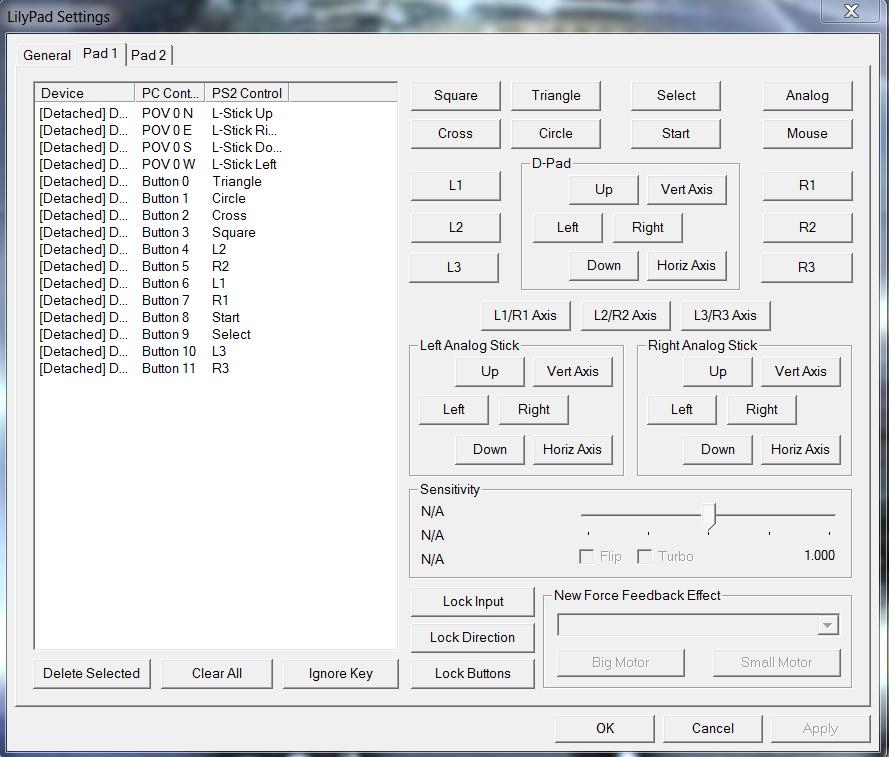Click Left Analog Stick Horiz Axis

pos(573,449)
